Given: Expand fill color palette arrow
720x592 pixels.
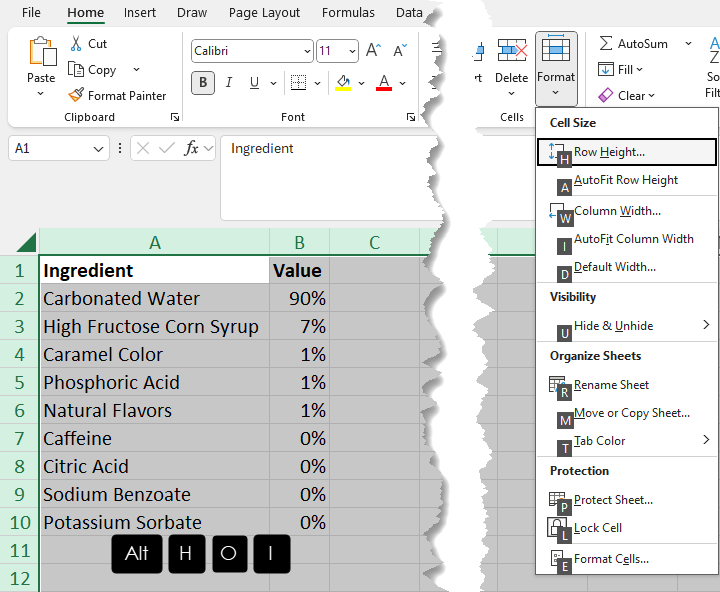Looking at the screenshot, I should [361, 83].
